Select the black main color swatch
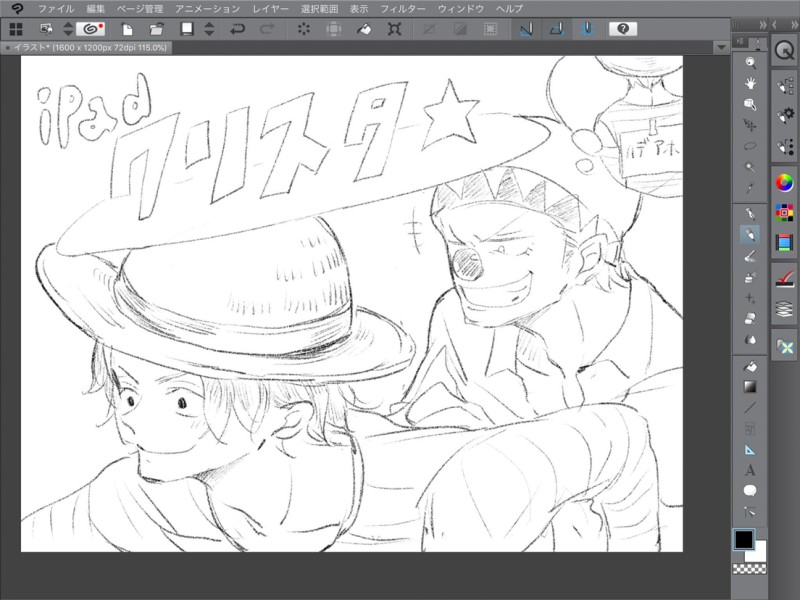Viewport: 800px width, 600px height. click(x=744, y=539)
